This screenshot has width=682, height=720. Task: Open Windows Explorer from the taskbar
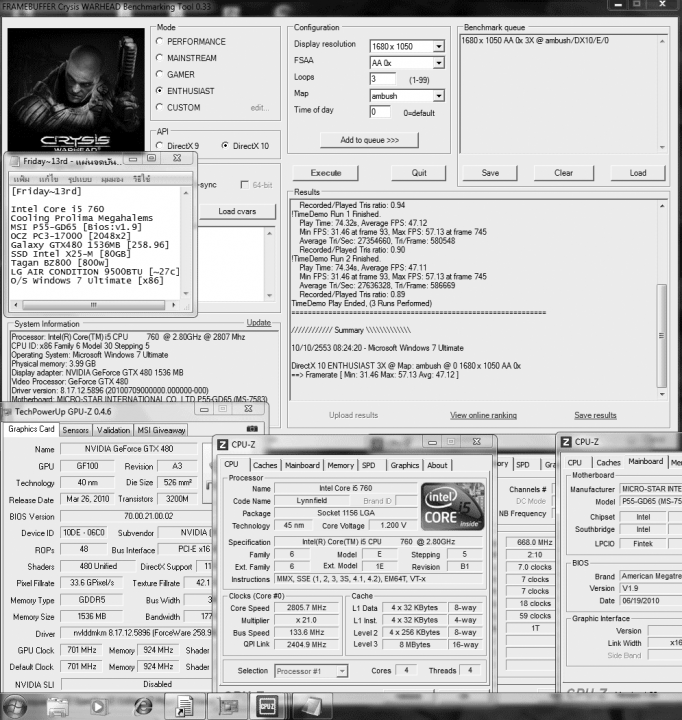58,706
